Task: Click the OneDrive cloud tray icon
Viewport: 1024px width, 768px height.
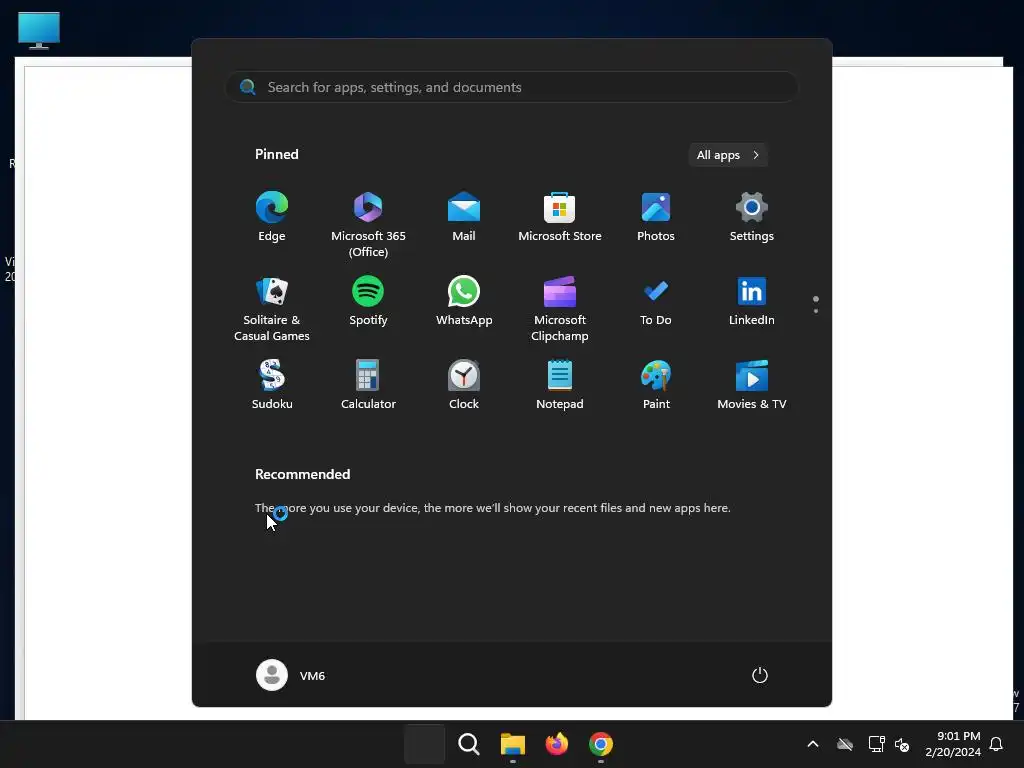Action: click(x=845, y=744)
